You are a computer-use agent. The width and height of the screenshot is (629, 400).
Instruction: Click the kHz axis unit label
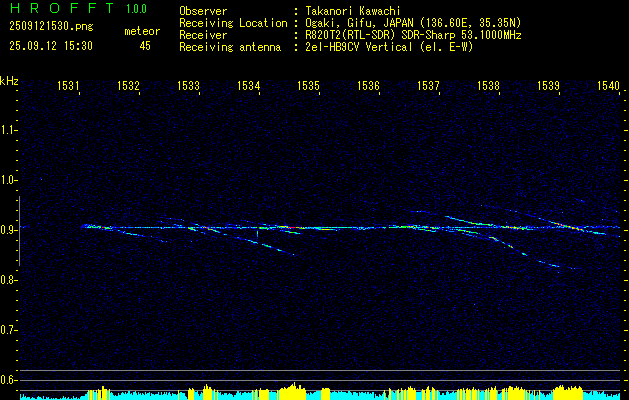point(9,81)
